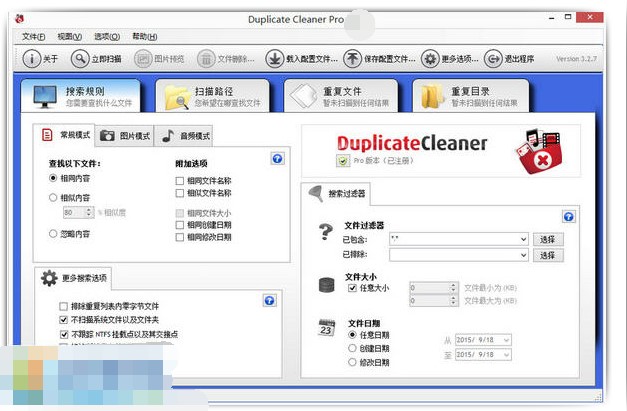Uncheck the 任意大小 checkbox
627x411 pixels.
[x=352, y=288]
